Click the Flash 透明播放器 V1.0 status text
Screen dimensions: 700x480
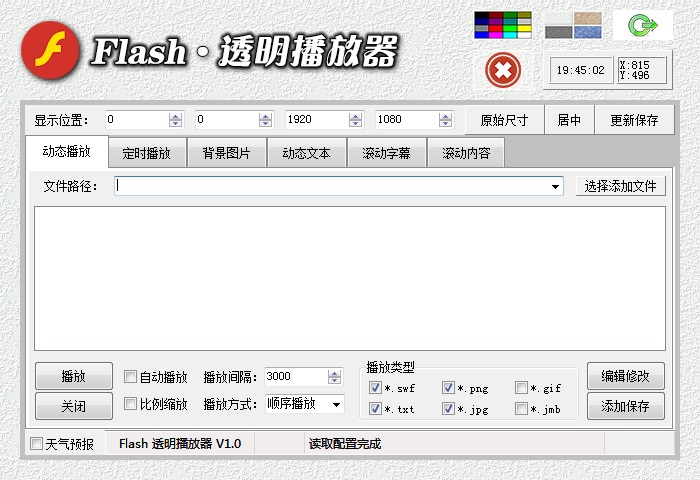pos(180,443)
